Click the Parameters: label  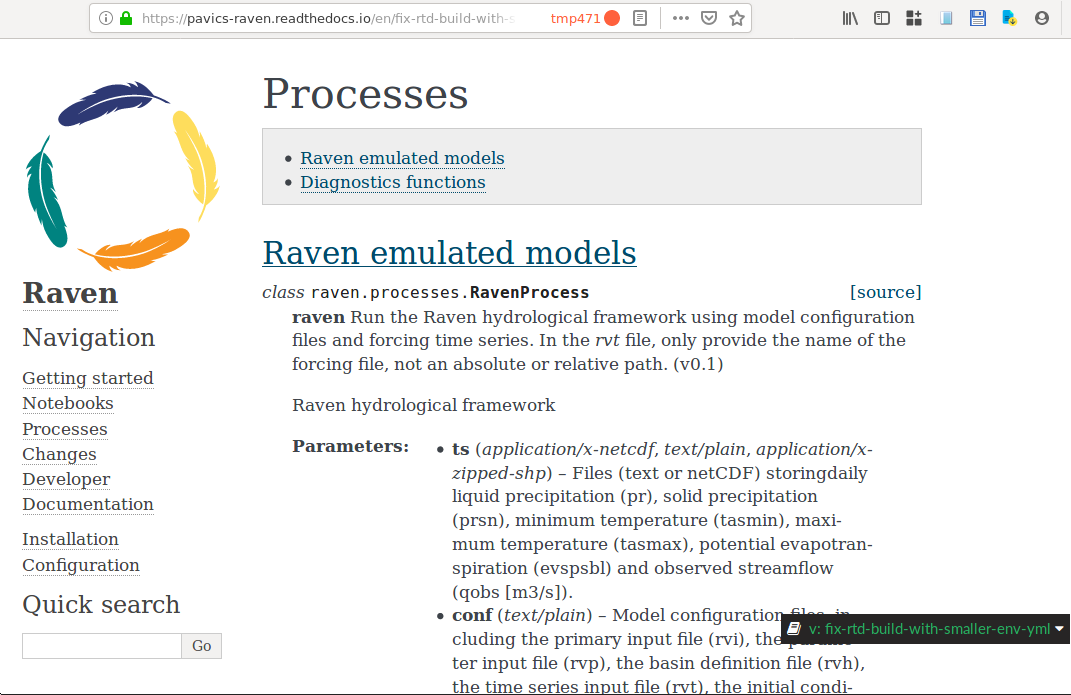coord(350,446)
